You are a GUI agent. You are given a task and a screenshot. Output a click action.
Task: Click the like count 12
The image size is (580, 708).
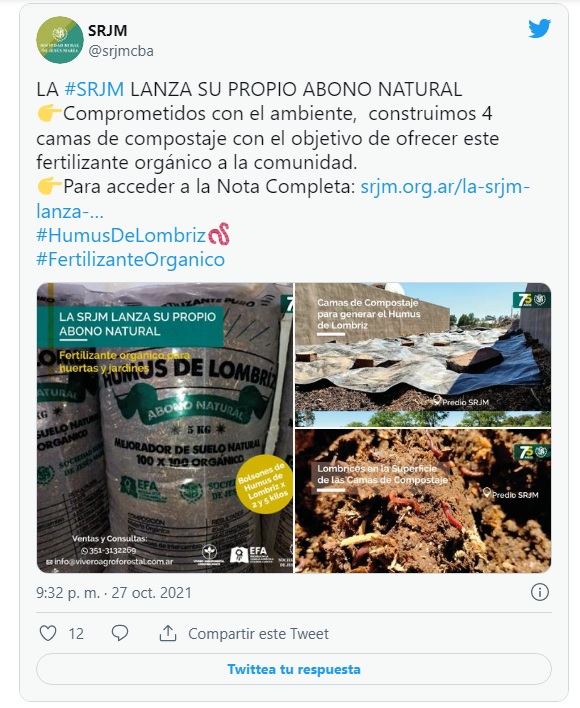point(76,634)
